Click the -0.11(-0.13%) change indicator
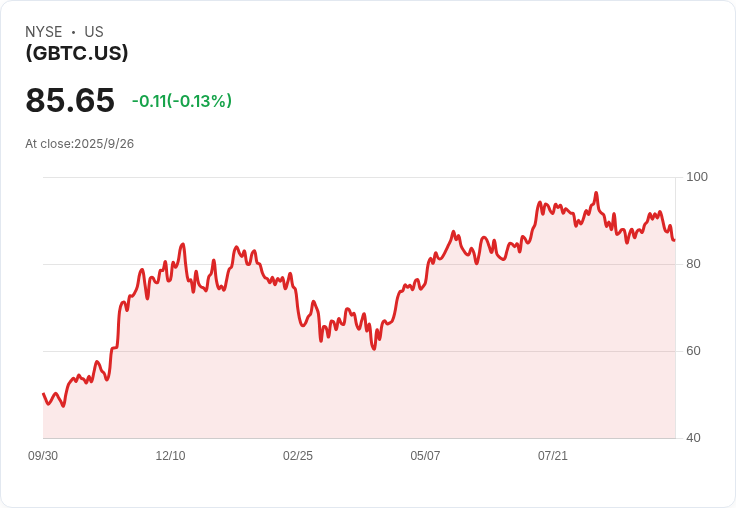The image size is (736, 508). click(x=182, y=101)
